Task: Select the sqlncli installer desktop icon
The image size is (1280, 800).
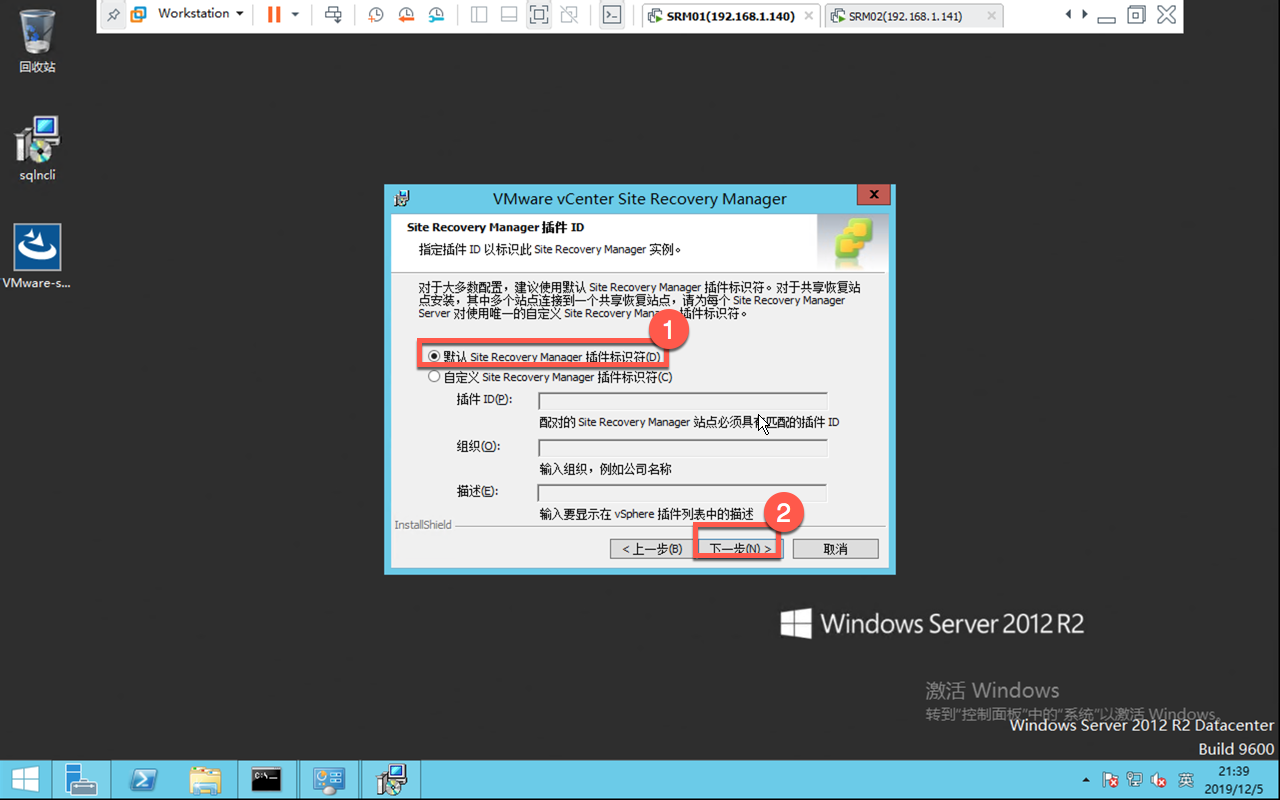Action: [37, 148]
